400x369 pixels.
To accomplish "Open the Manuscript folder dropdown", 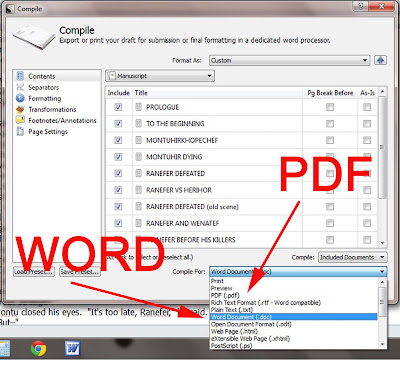I will tap(160, 76).
